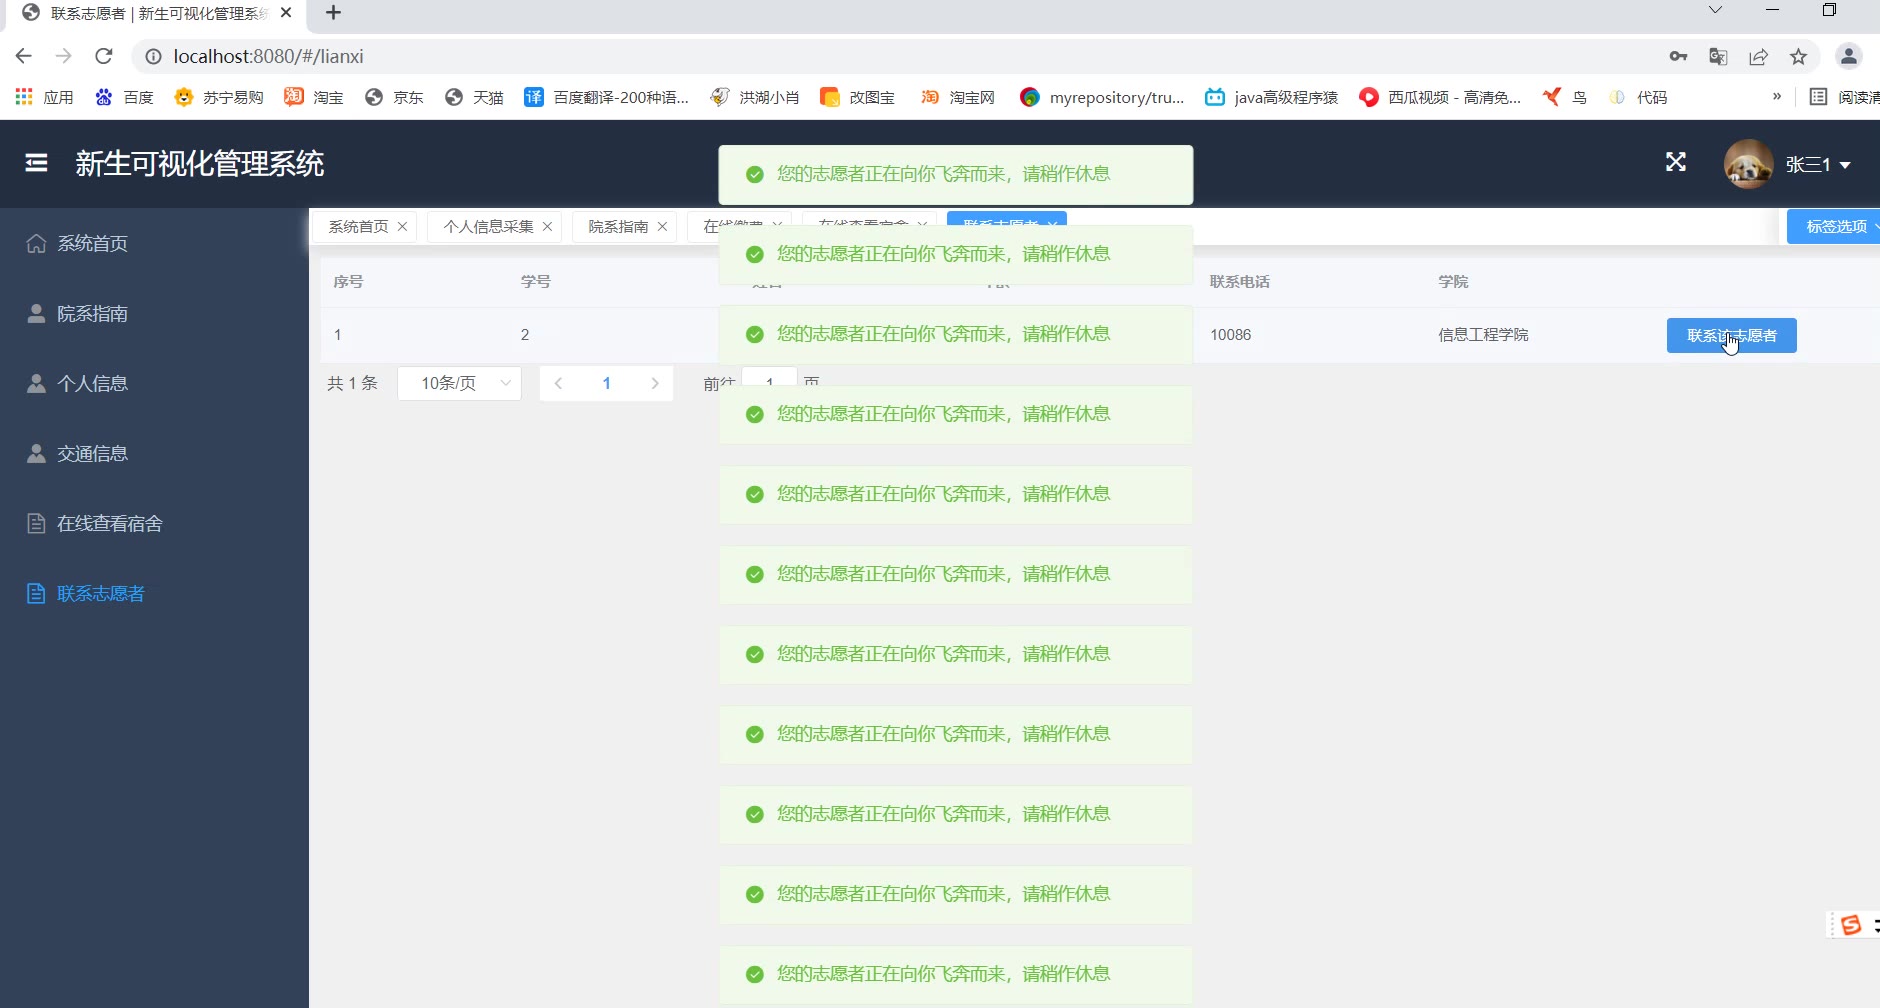Expand the hidden bookmarks chevron
This screenshot has height=1008, width=1880.
(1777, 97)
